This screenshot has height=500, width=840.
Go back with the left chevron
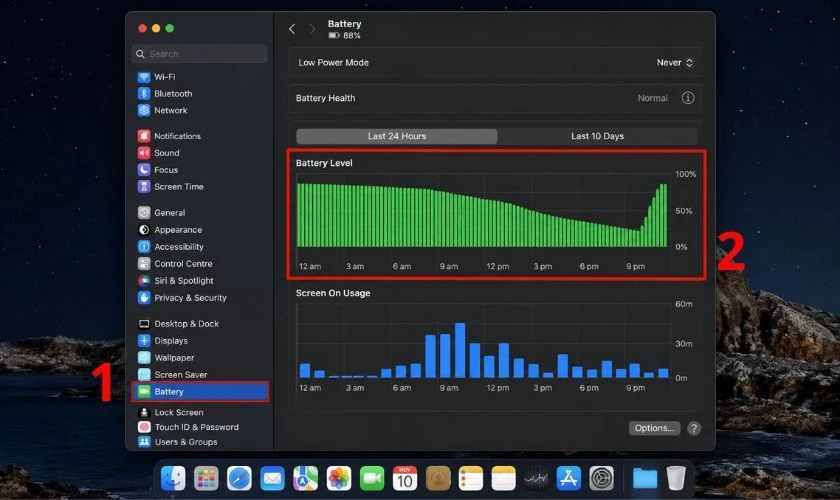[292, 29]
